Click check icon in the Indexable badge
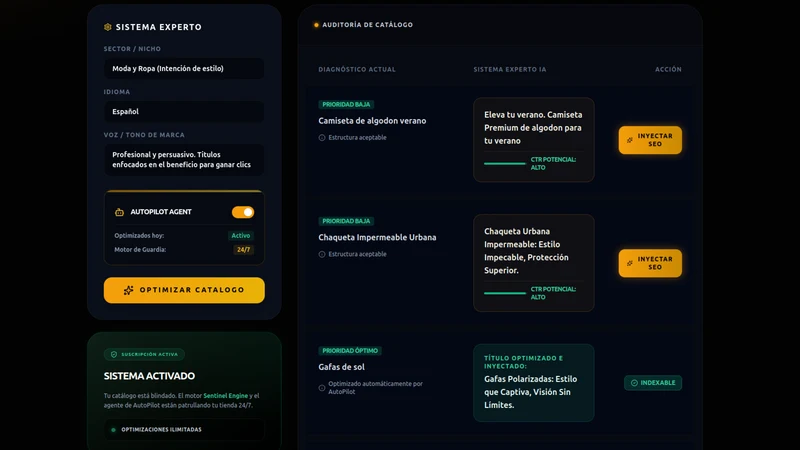 [634, 383]
